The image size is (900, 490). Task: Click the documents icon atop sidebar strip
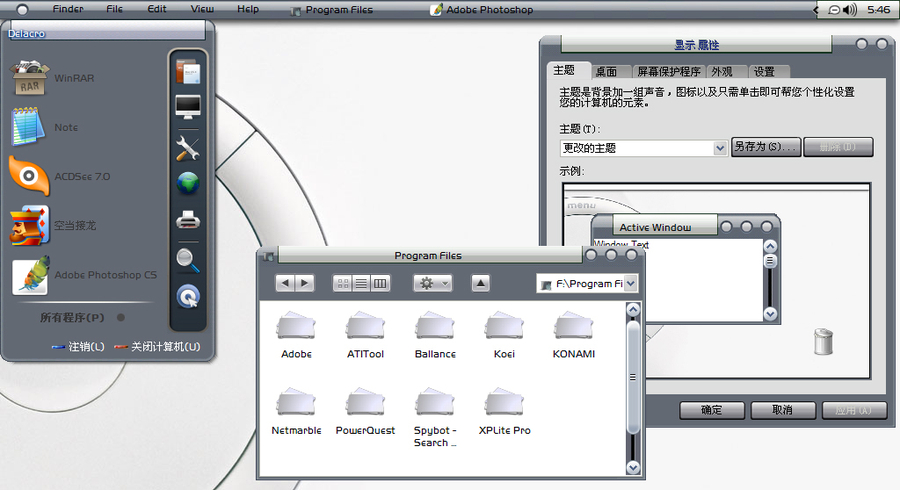pyautogui.click(x=188, y=72)
